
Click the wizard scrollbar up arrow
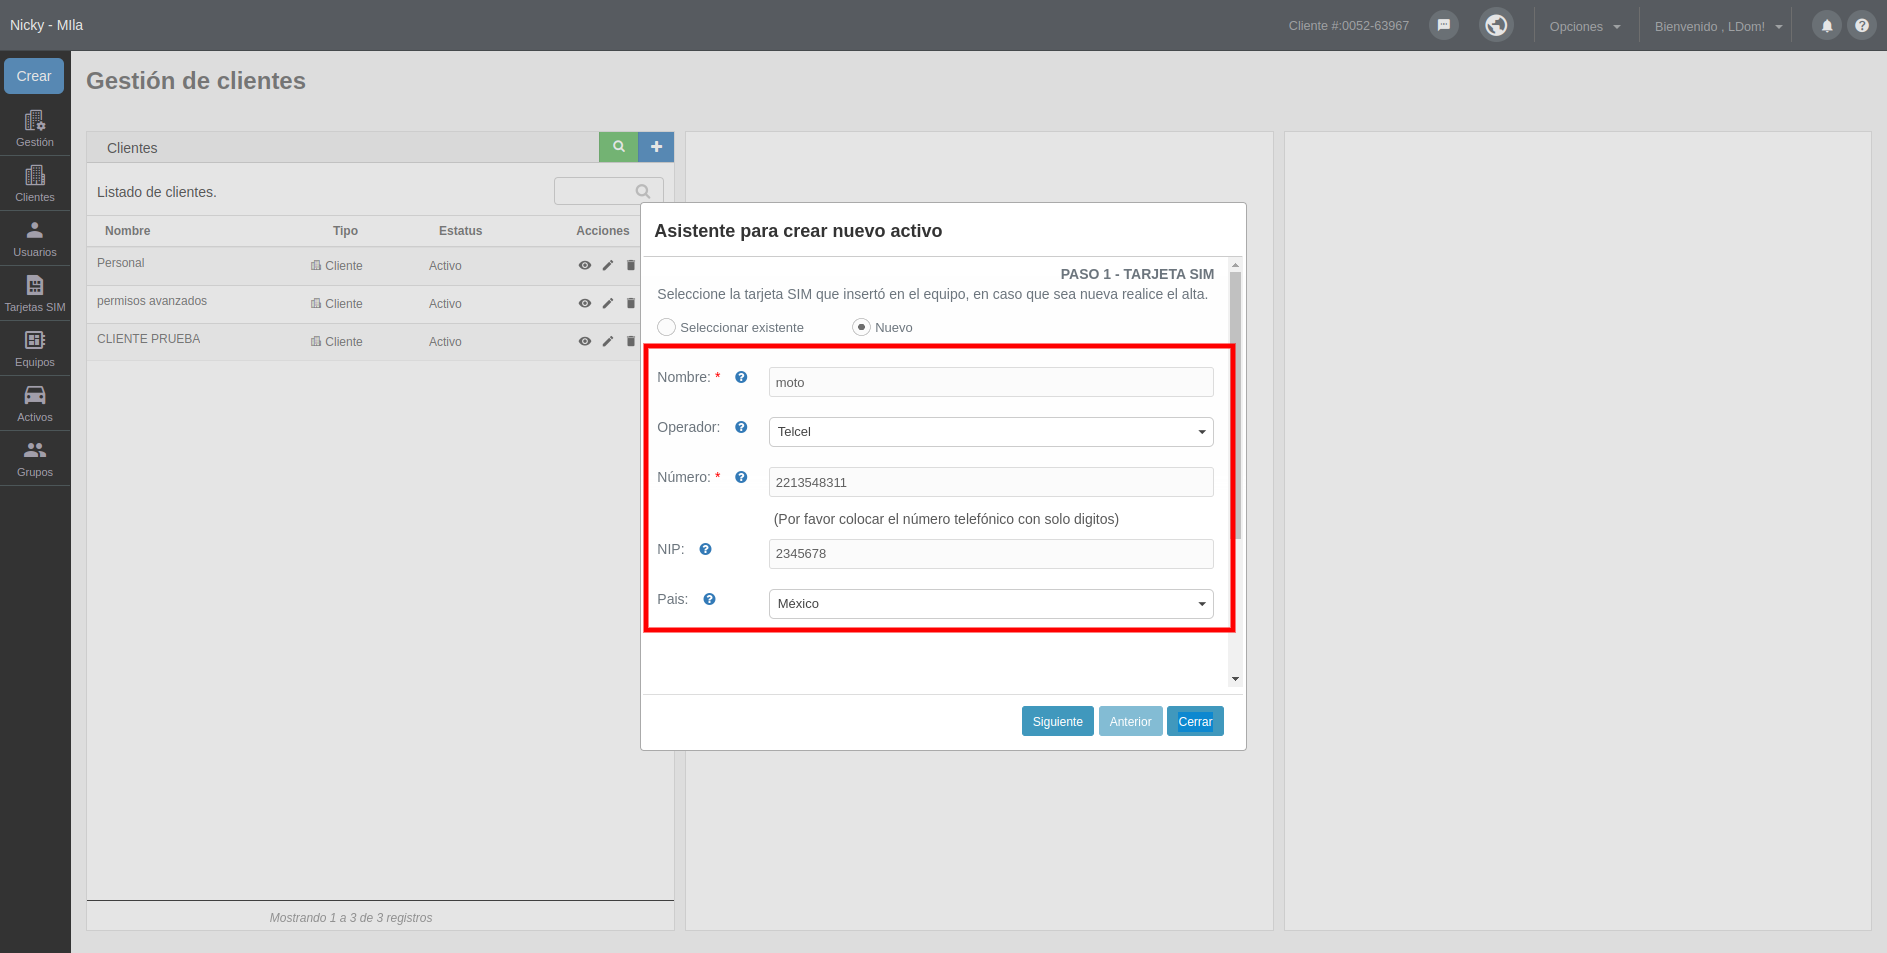[x=1235, y=265]
